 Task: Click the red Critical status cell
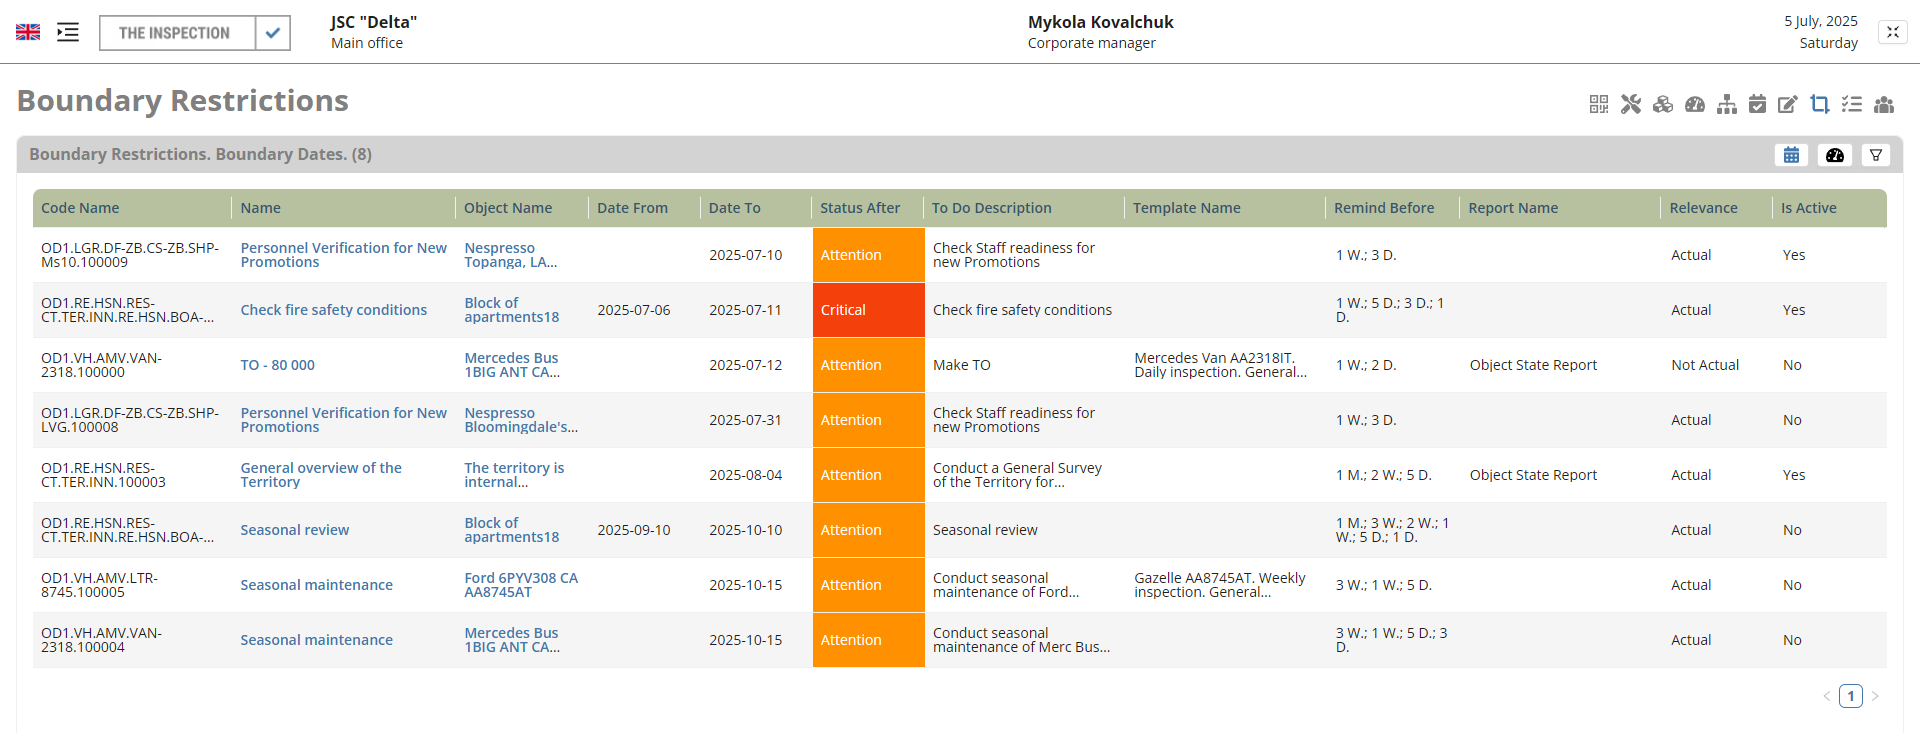point(867,310)
